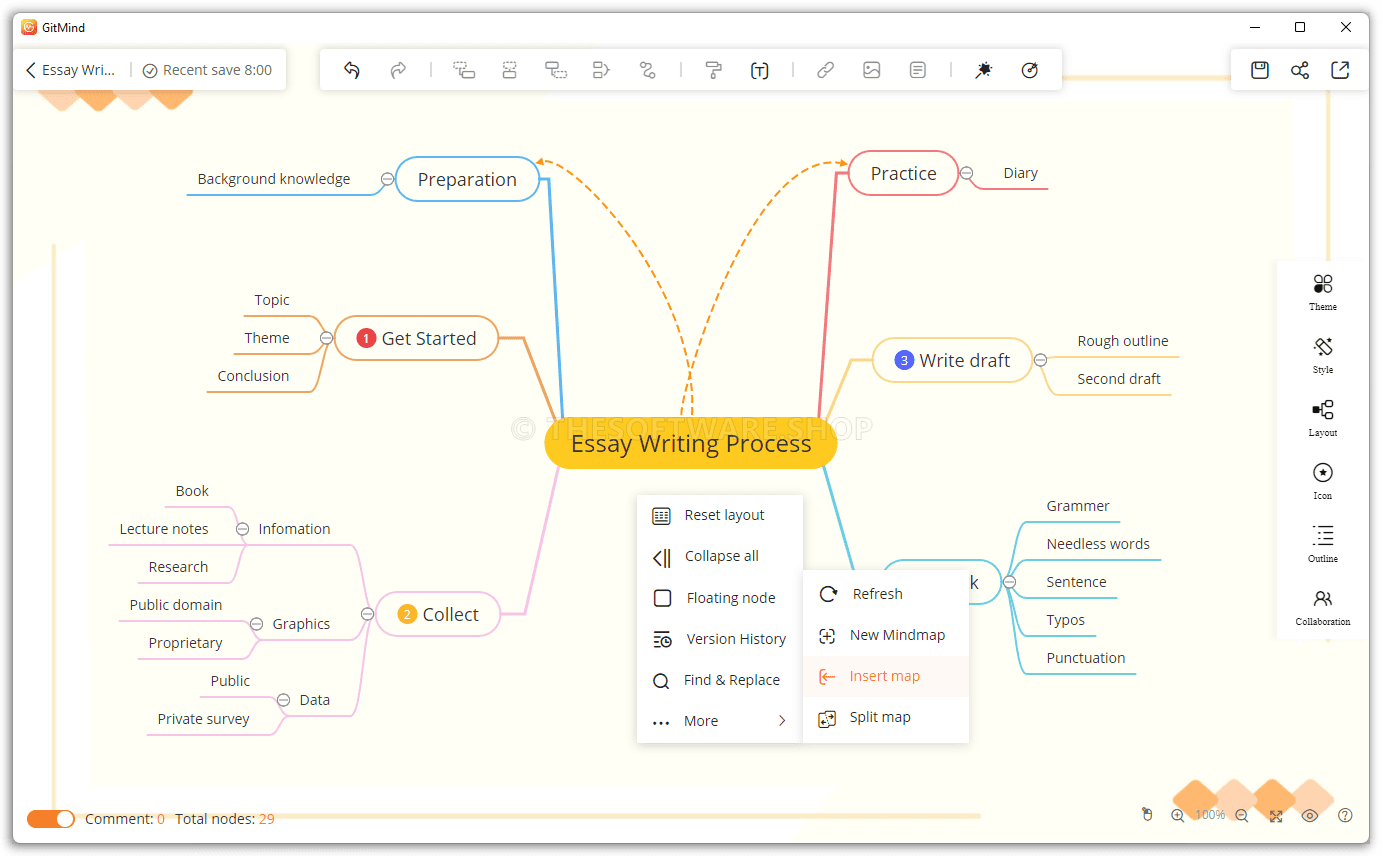Open the help question mark icon
Viewport: 1382px width, 856px height.
pyautogui.click(x=1345, y=815)
